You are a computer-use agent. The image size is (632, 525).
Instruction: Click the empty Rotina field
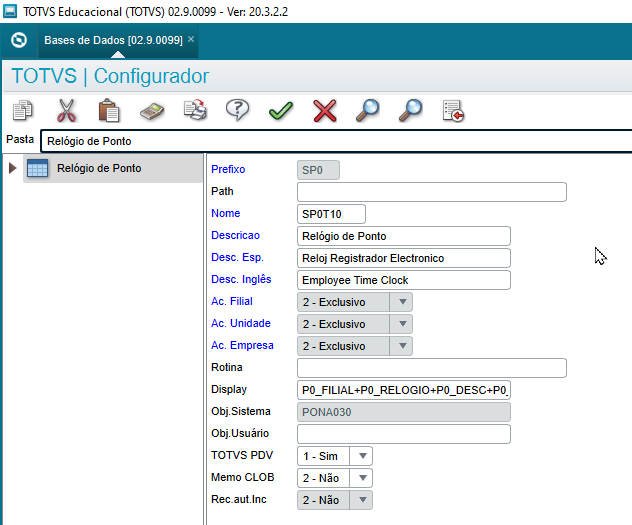click(432, 368)
